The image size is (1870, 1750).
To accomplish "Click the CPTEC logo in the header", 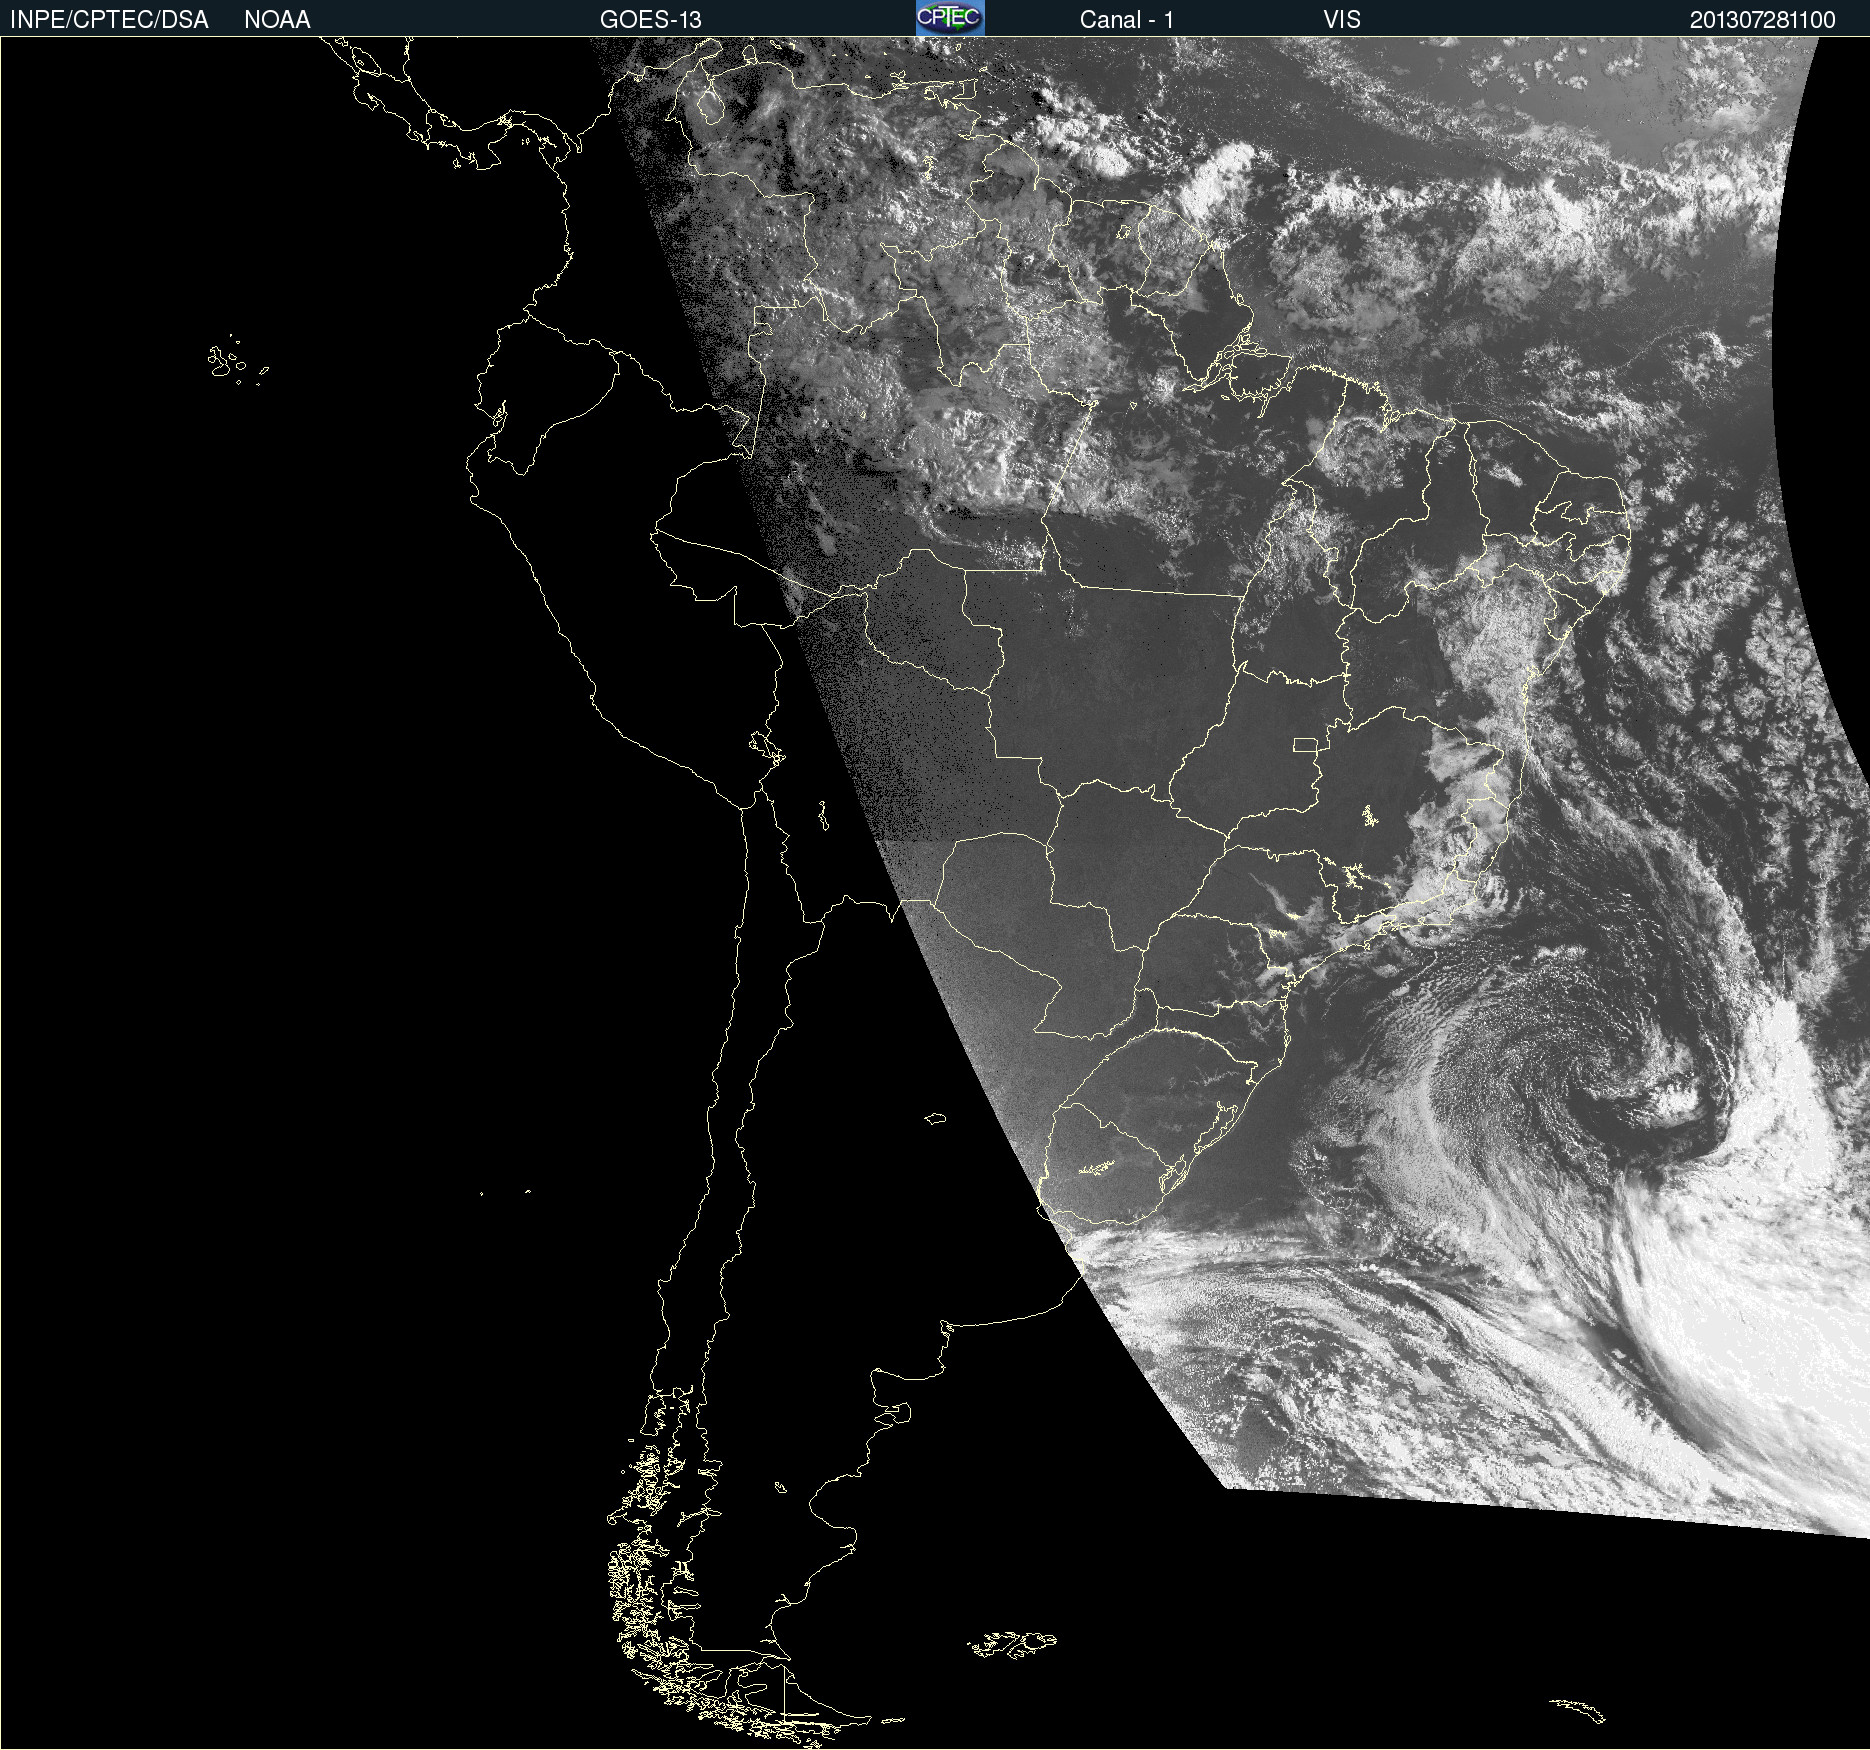I will pos(950,18).
